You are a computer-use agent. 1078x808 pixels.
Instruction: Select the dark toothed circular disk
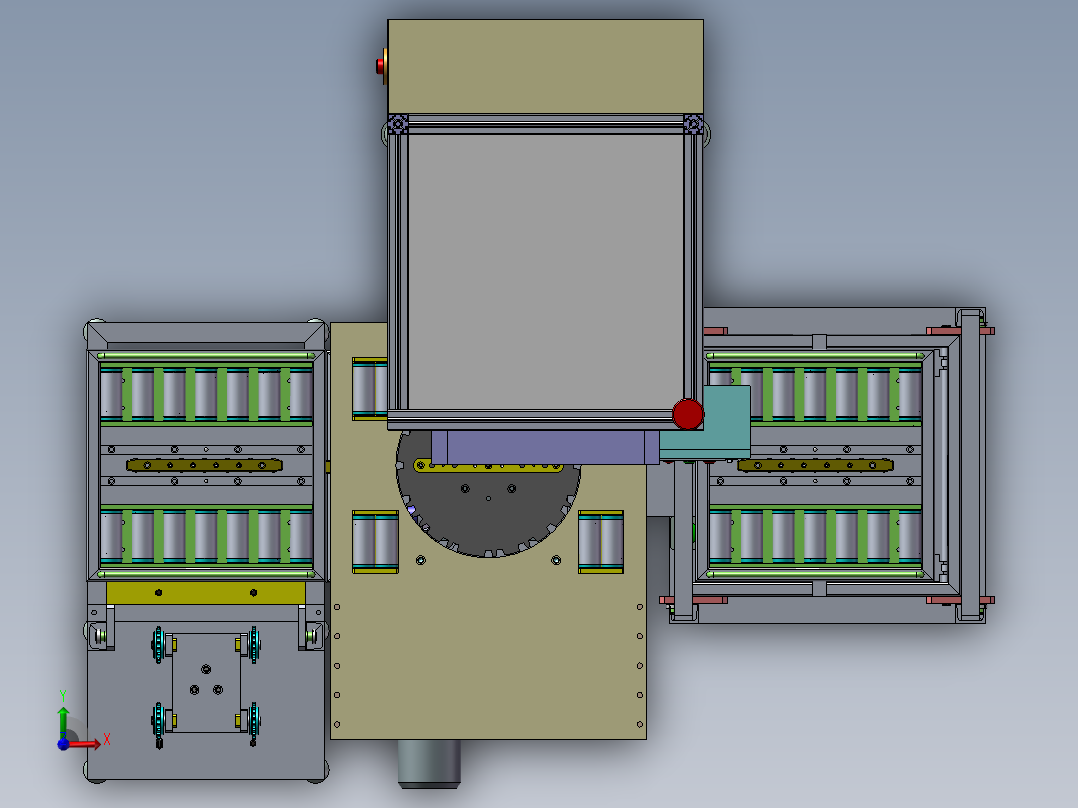point(488,509)
